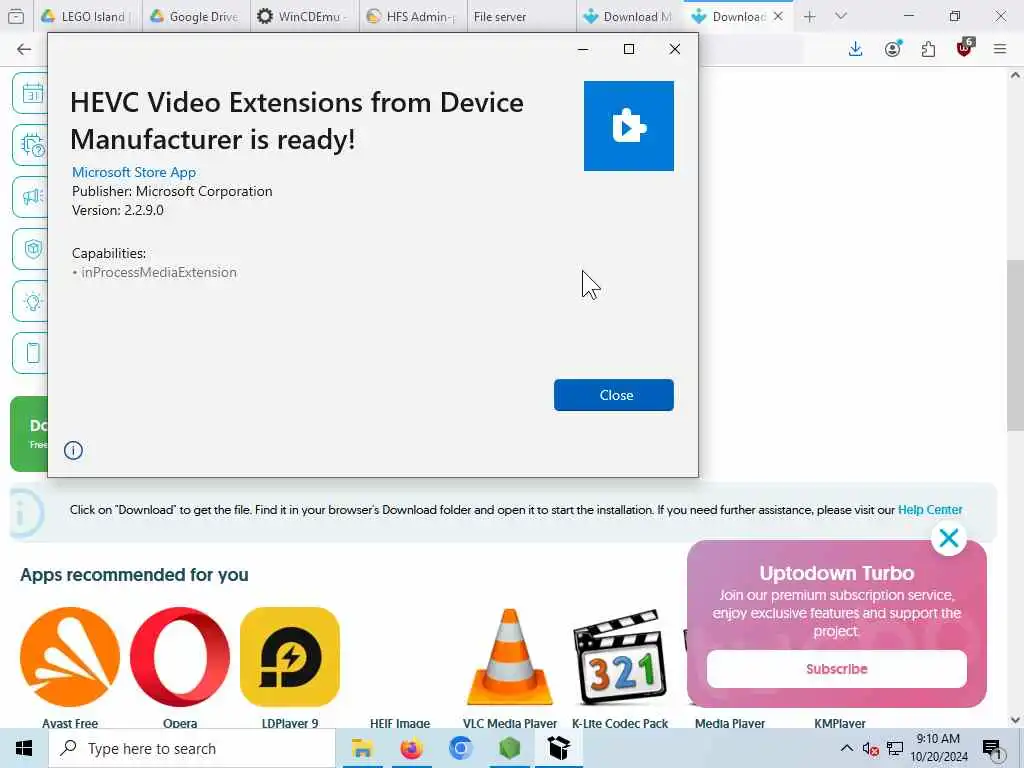Image resolution: width=1024 pixels, height=768 pixels.
Task: Click the chip requirements sidebar icon
Action: click(x=31, y=145)
